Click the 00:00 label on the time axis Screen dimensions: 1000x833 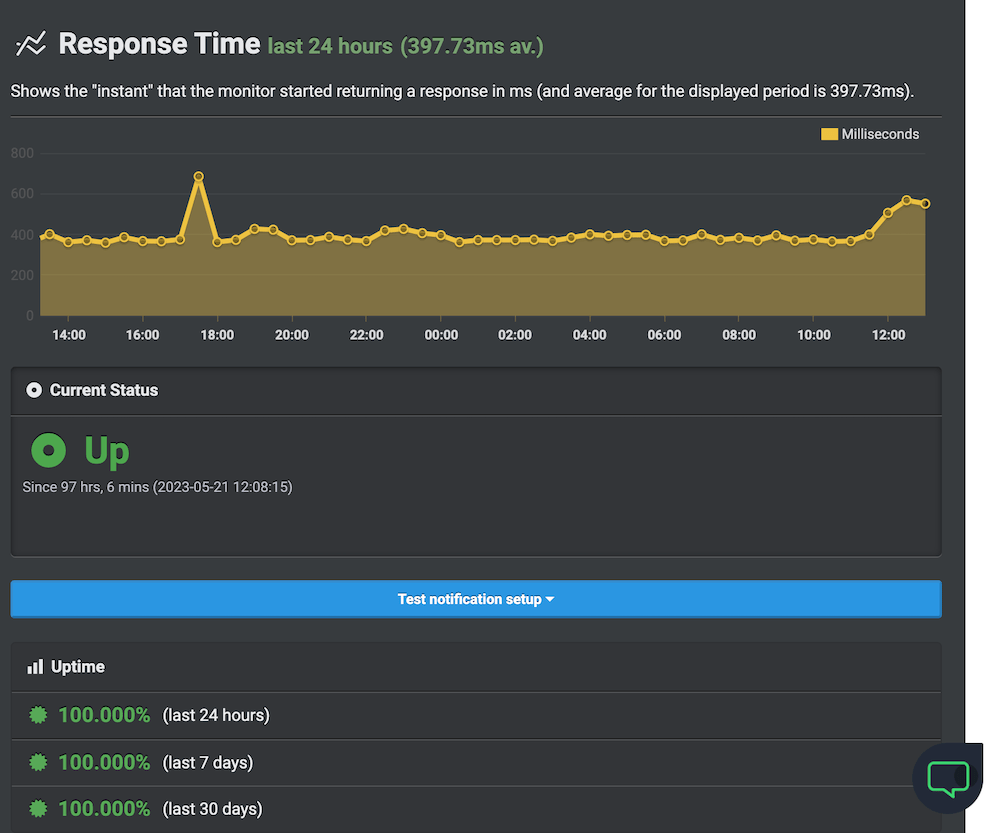click(441, 335)
